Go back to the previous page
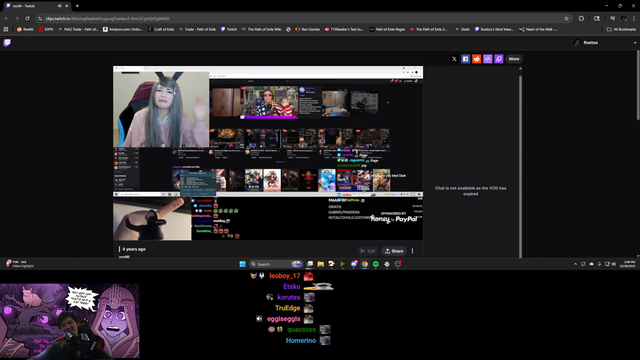 [7, 18]
